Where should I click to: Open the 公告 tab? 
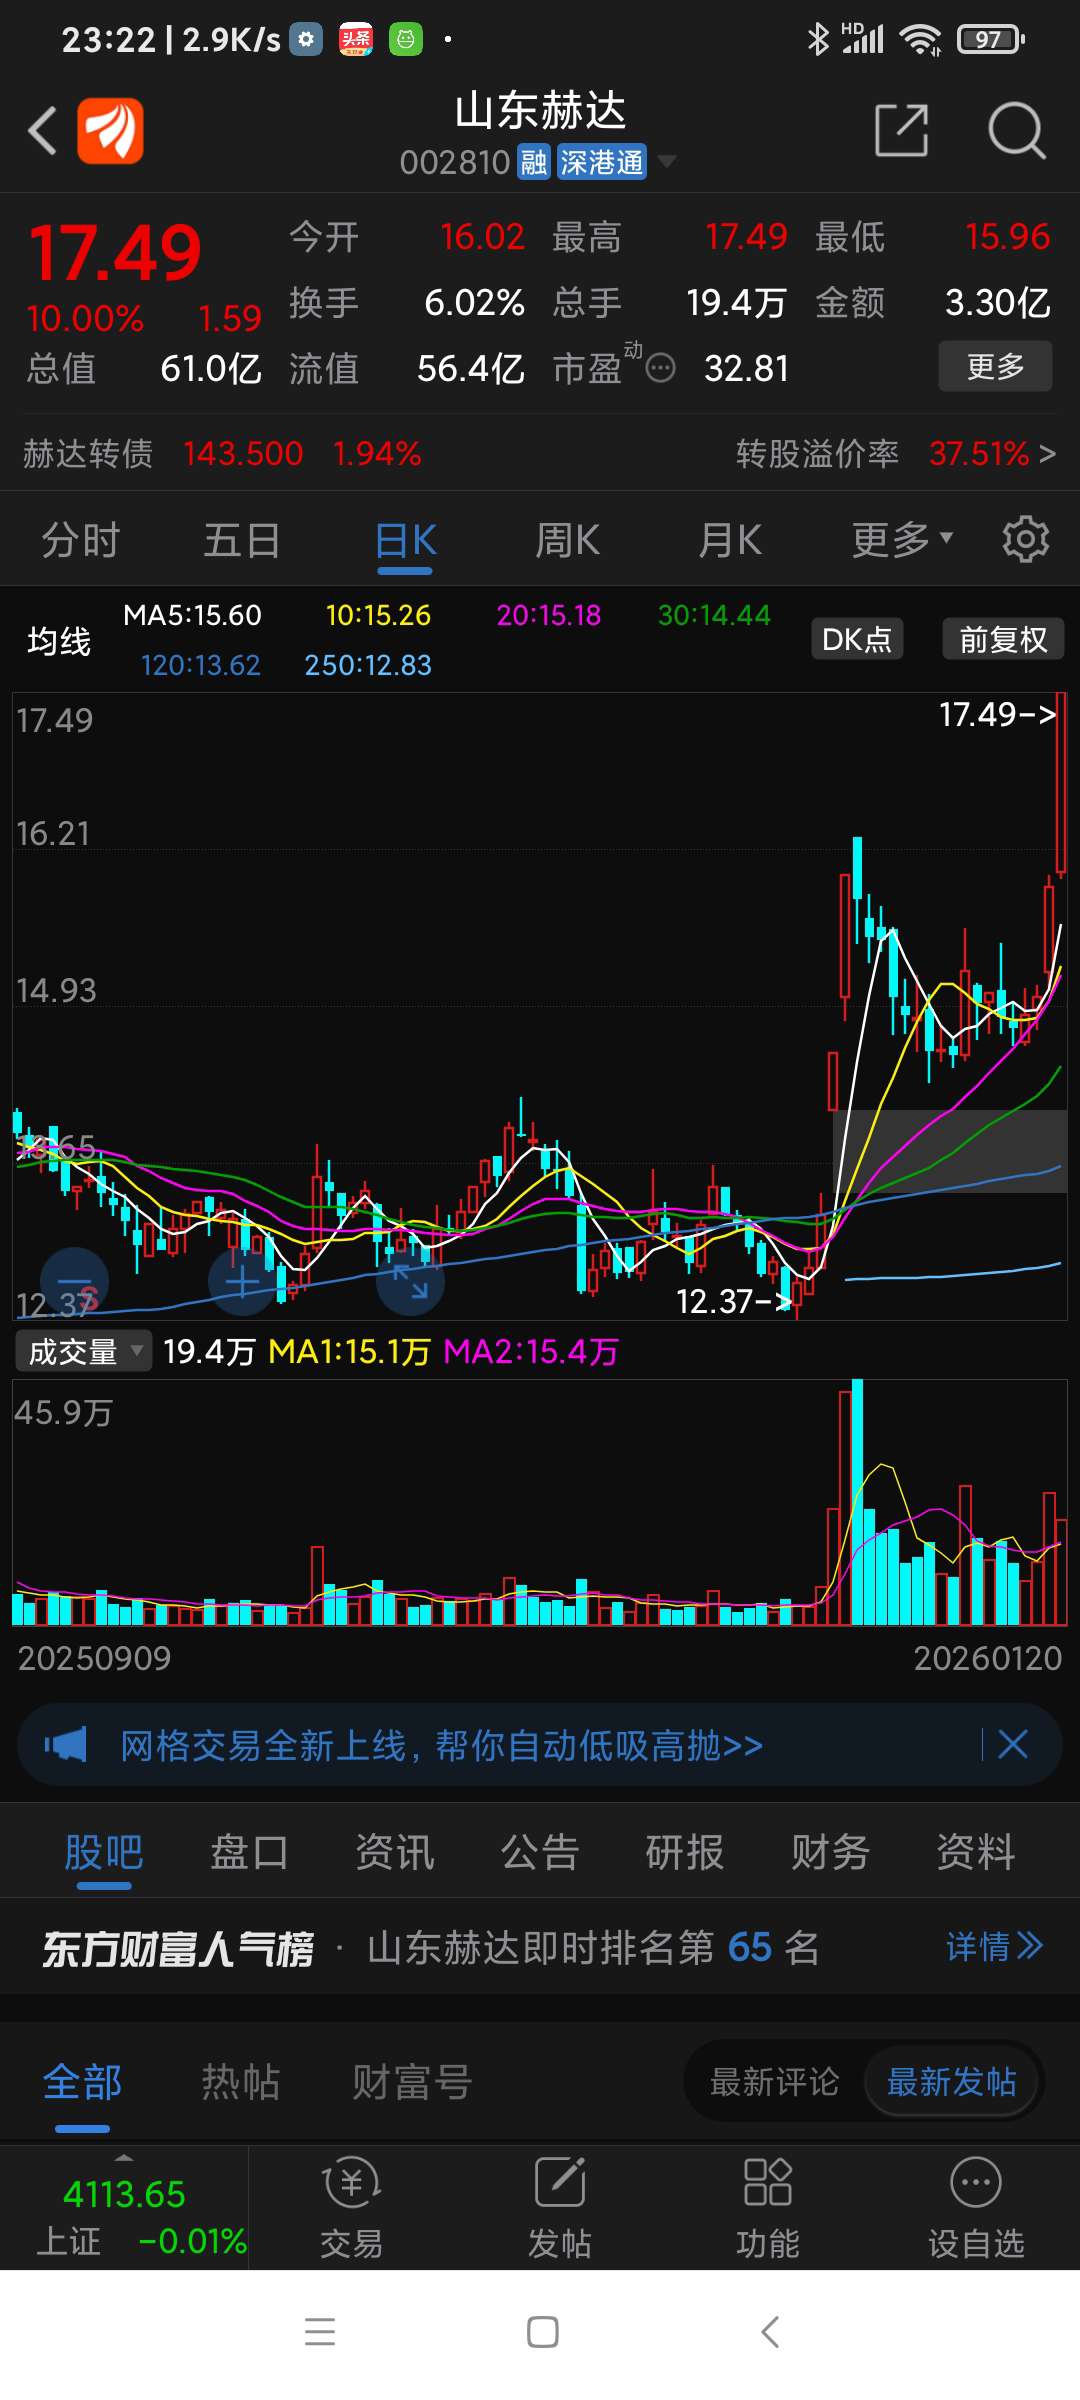(540, 1852)
